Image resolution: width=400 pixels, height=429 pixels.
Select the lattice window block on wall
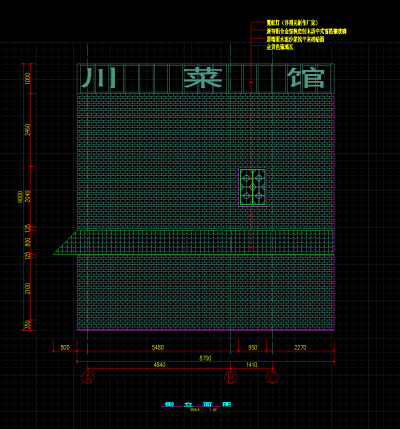(x=252, y=187)
